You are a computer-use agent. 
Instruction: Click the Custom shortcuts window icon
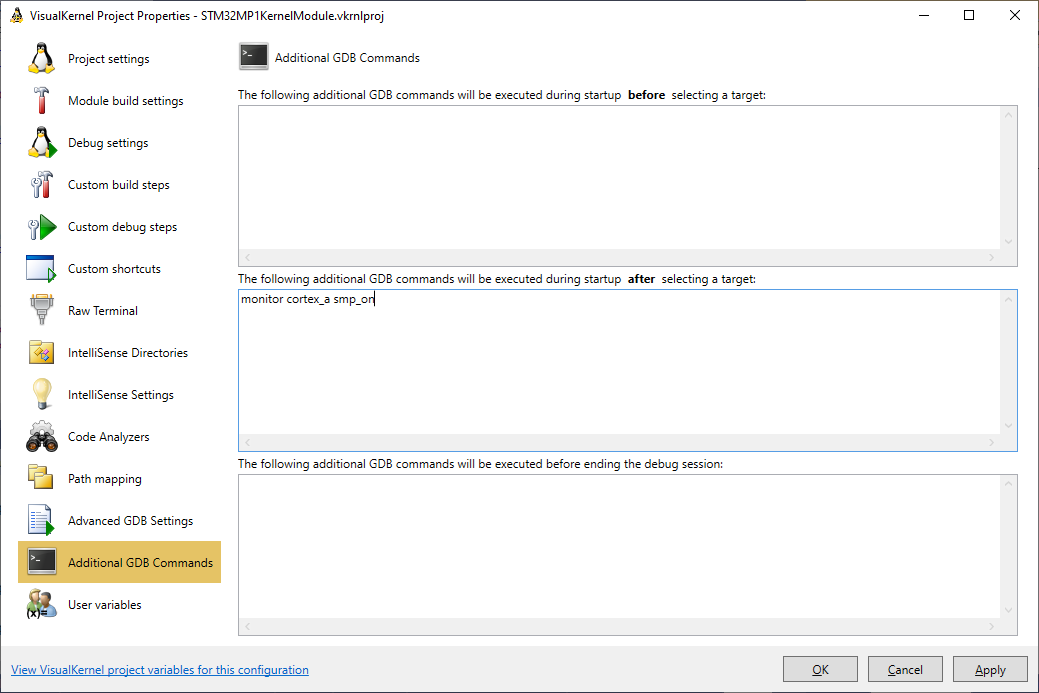[x=41, y=268]
